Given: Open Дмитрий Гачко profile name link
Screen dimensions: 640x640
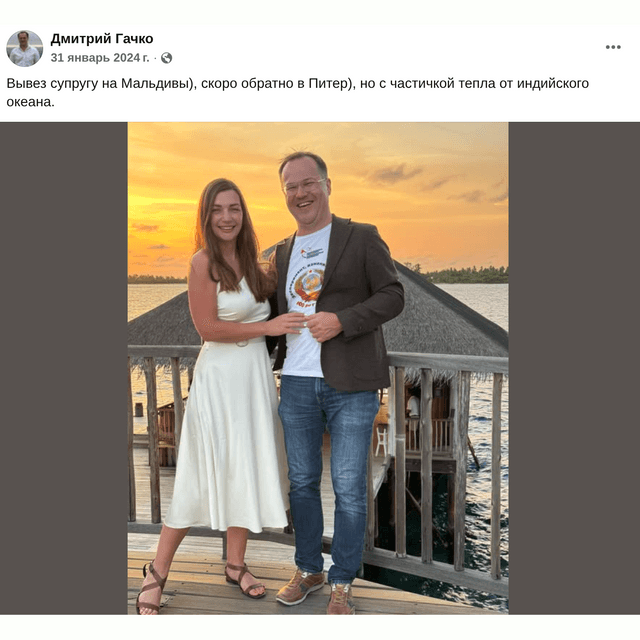Looking at the screenshot, I should pos(102,39).
